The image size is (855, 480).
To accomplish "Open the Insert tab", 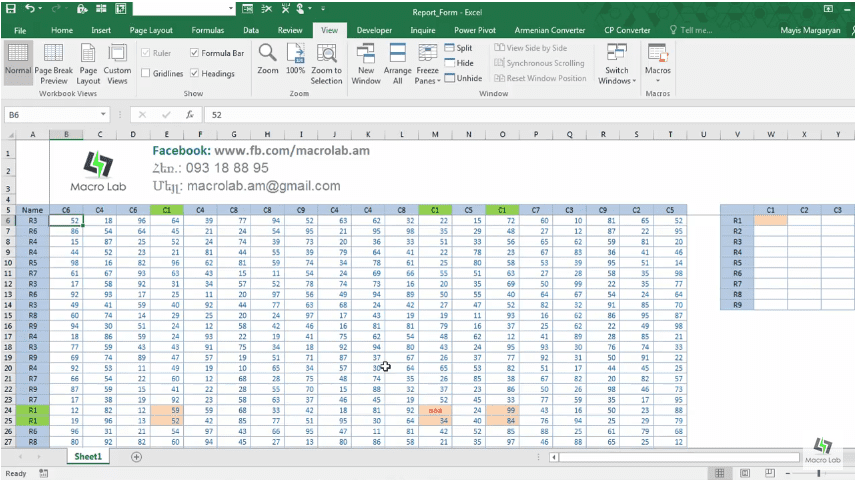I will pyautogui.click(x=101, y=30).
